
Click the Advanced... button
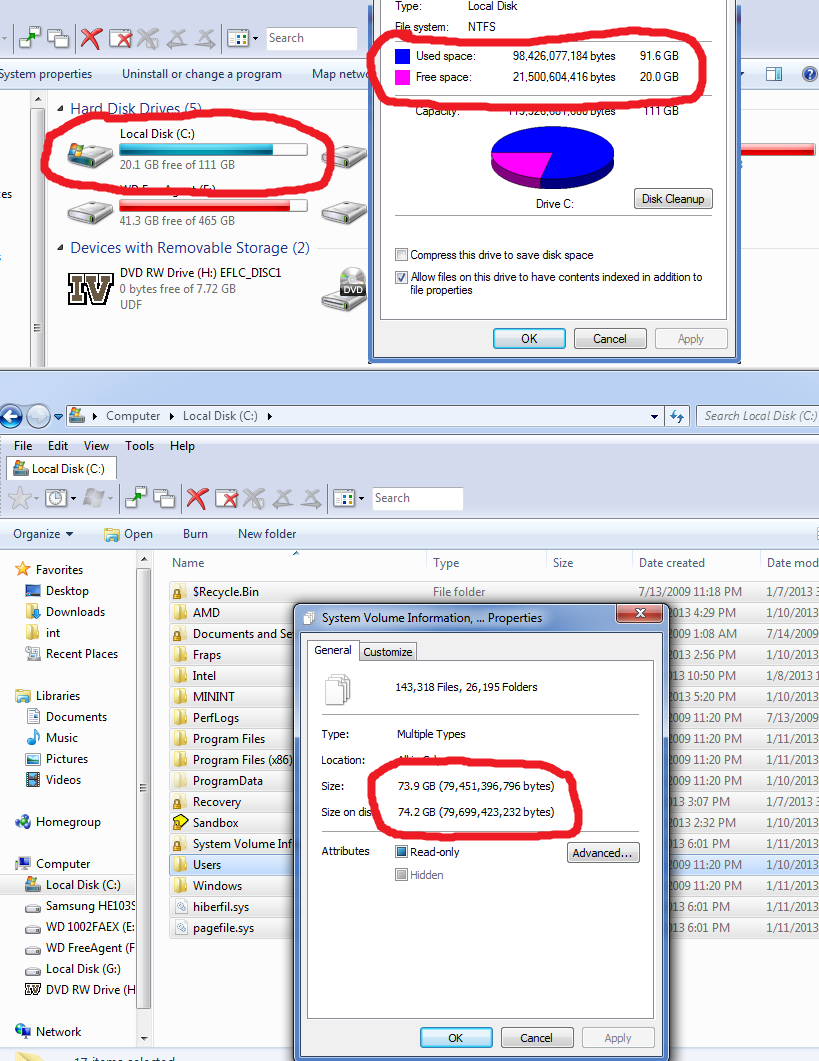tap(602, 853)
